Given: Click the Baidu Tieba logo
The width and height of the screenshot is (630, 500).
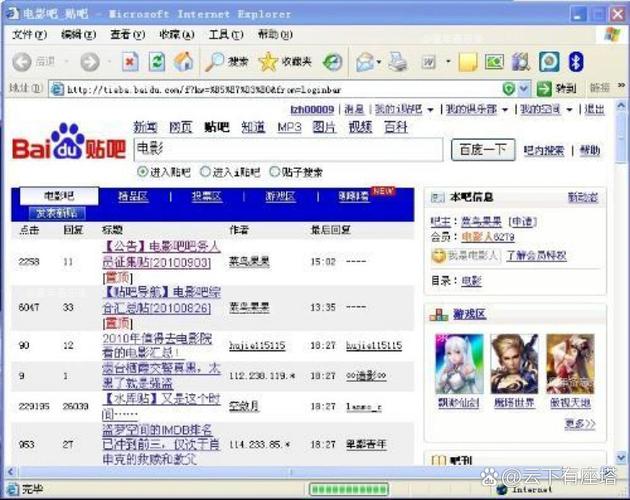Looking at the screenshot, I should (68, 142).
